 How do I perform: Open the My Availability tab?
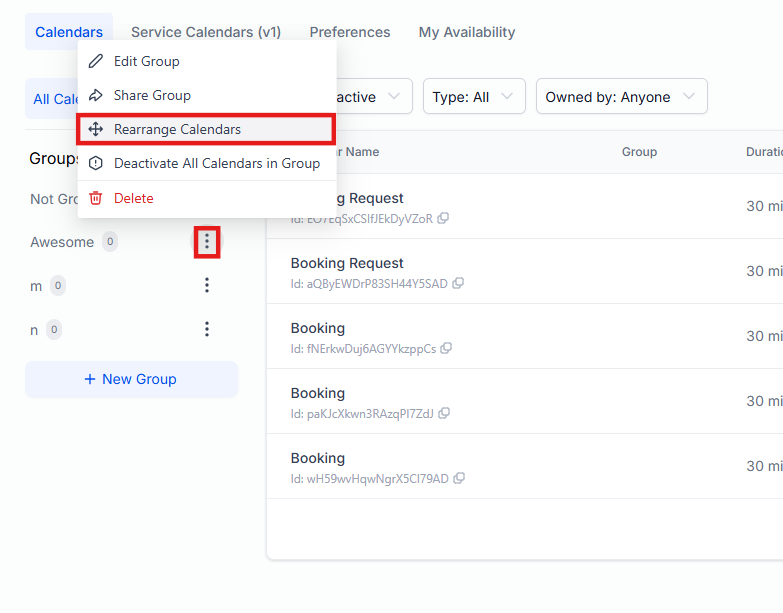pyautogui.click(x=467, y=32)
